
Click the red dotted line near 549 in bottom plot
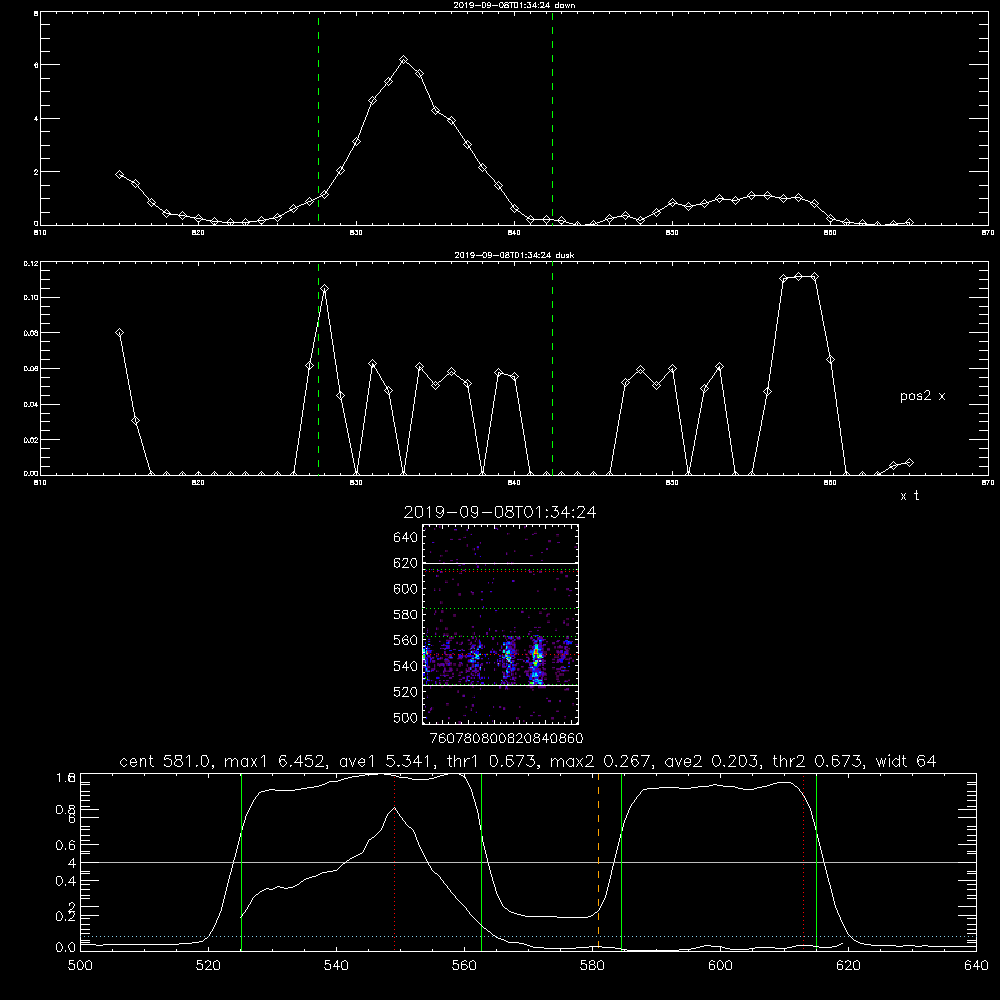pyautogui.click(x=395, y=862)
